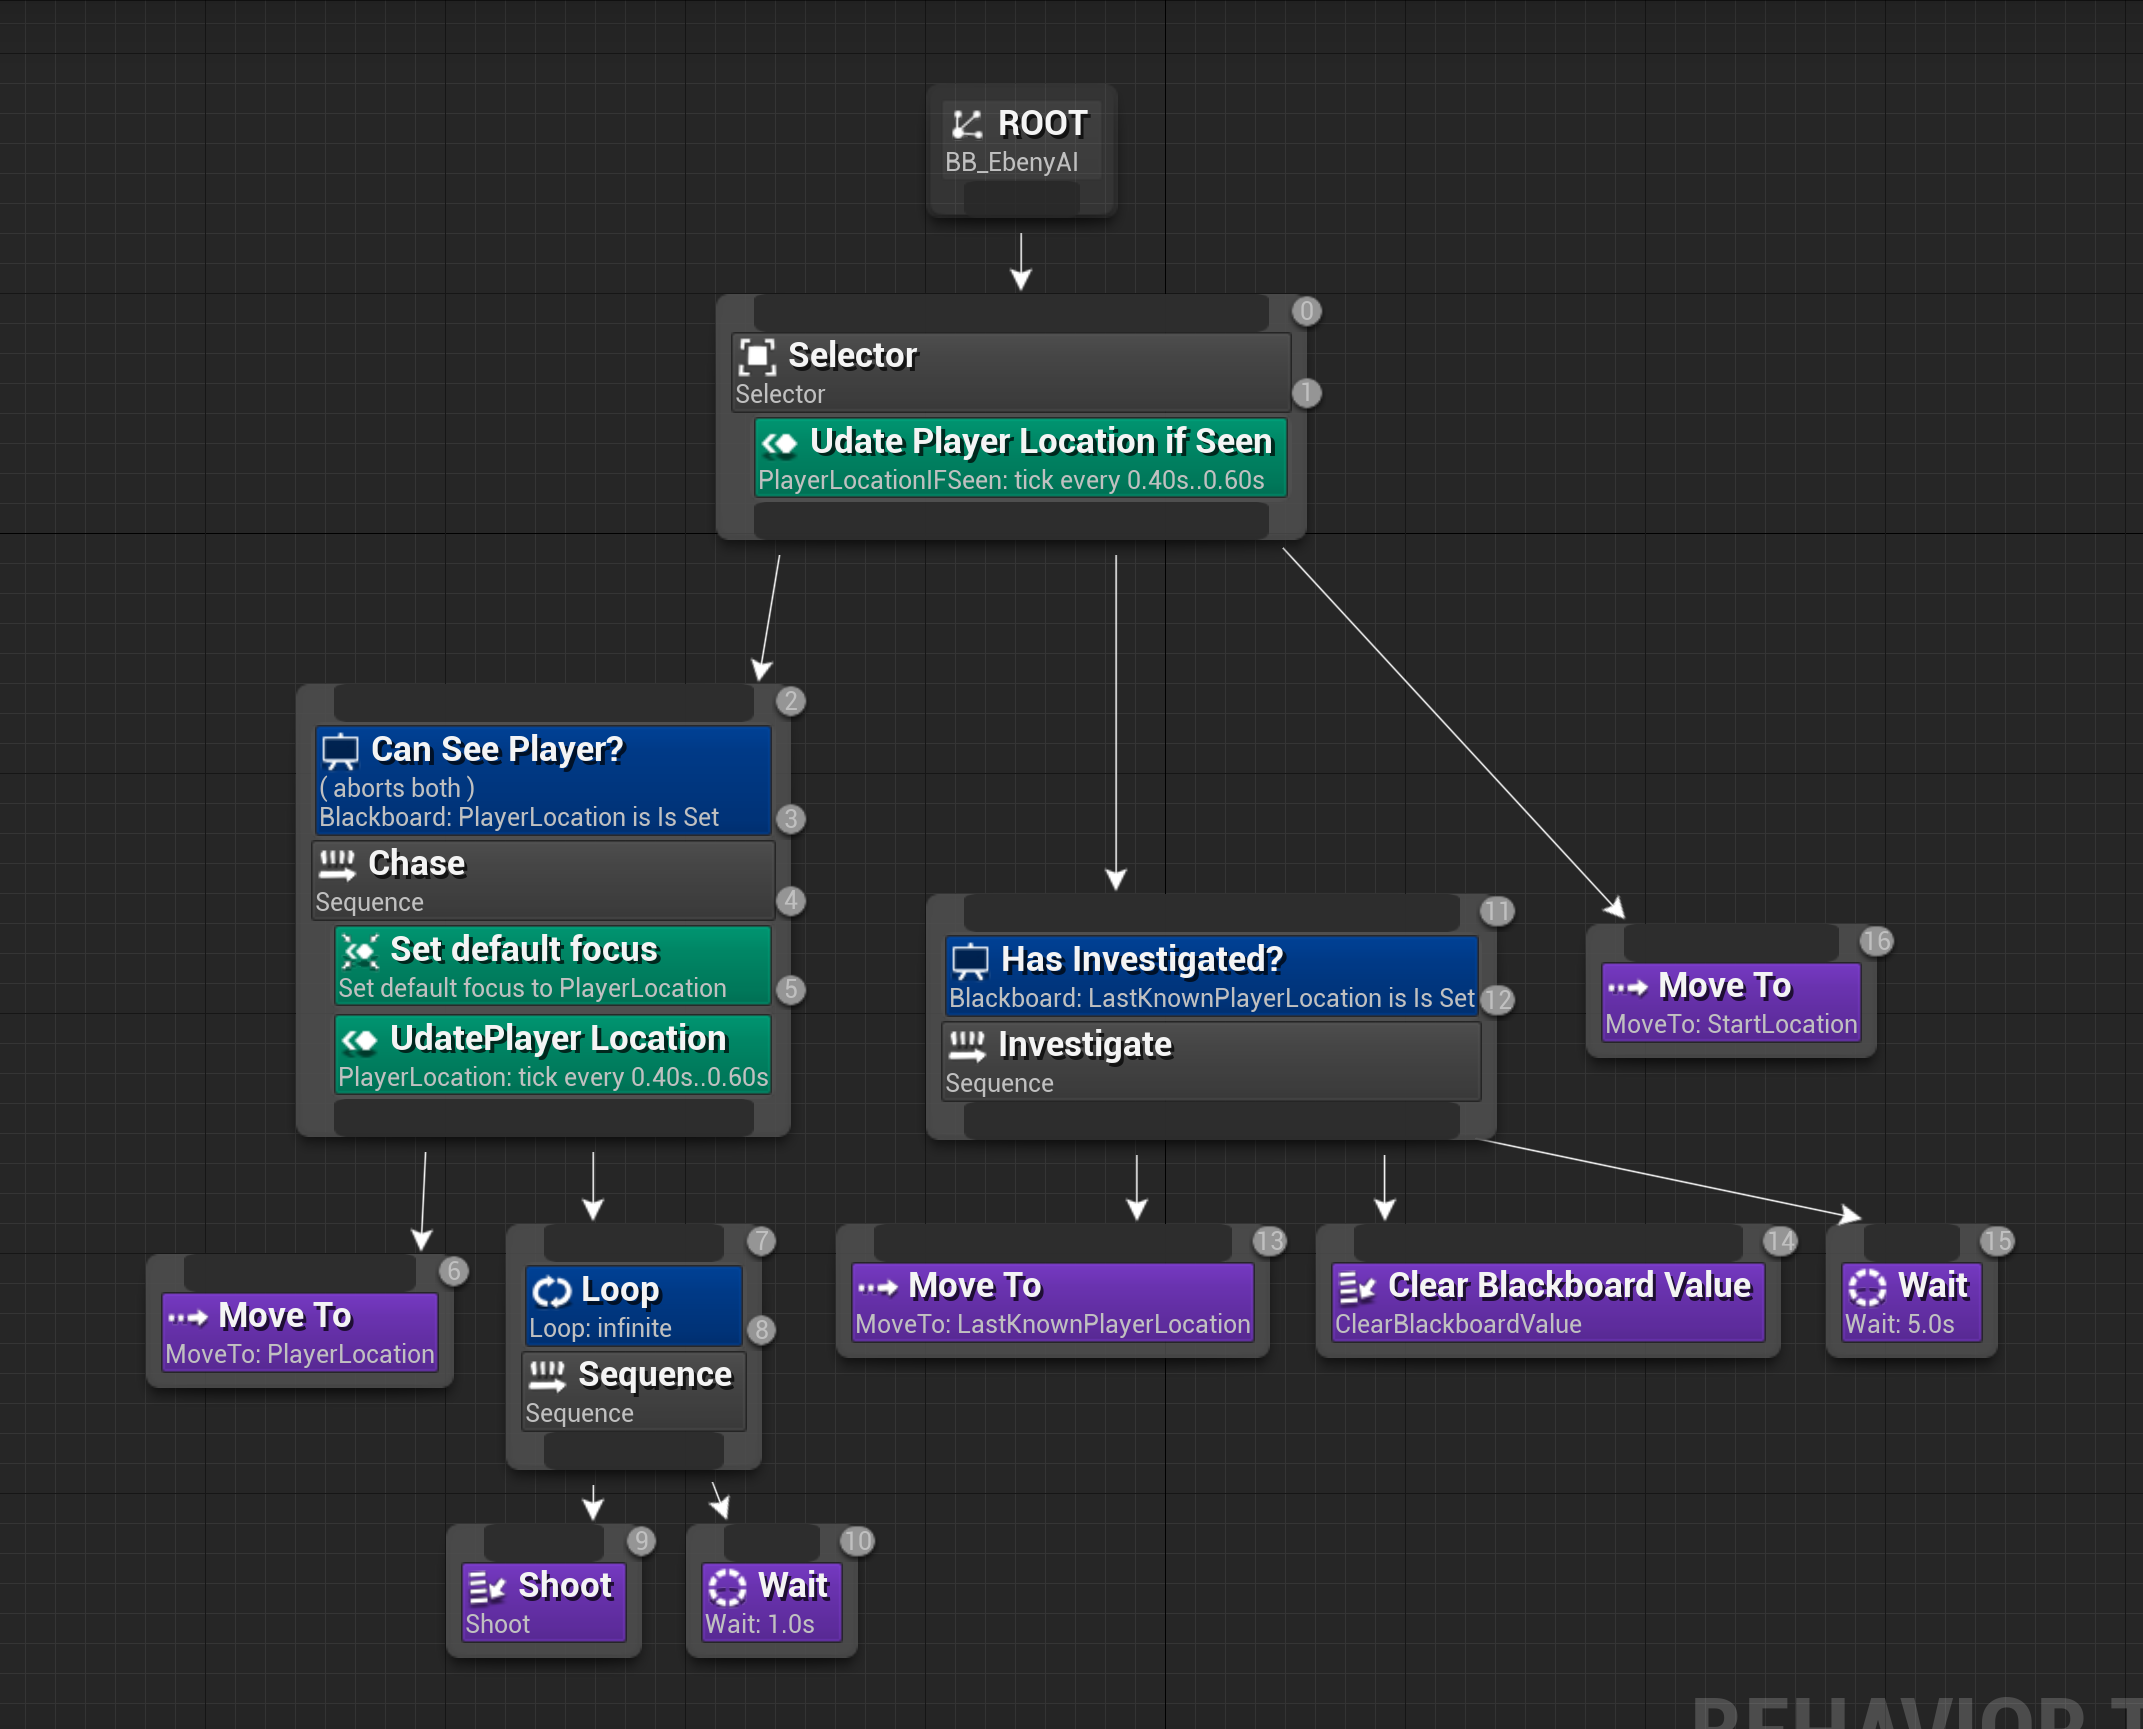Click the Loop decorator icon
Viewport: 2143px width, 1729px height.
(x=551, y=1291)
